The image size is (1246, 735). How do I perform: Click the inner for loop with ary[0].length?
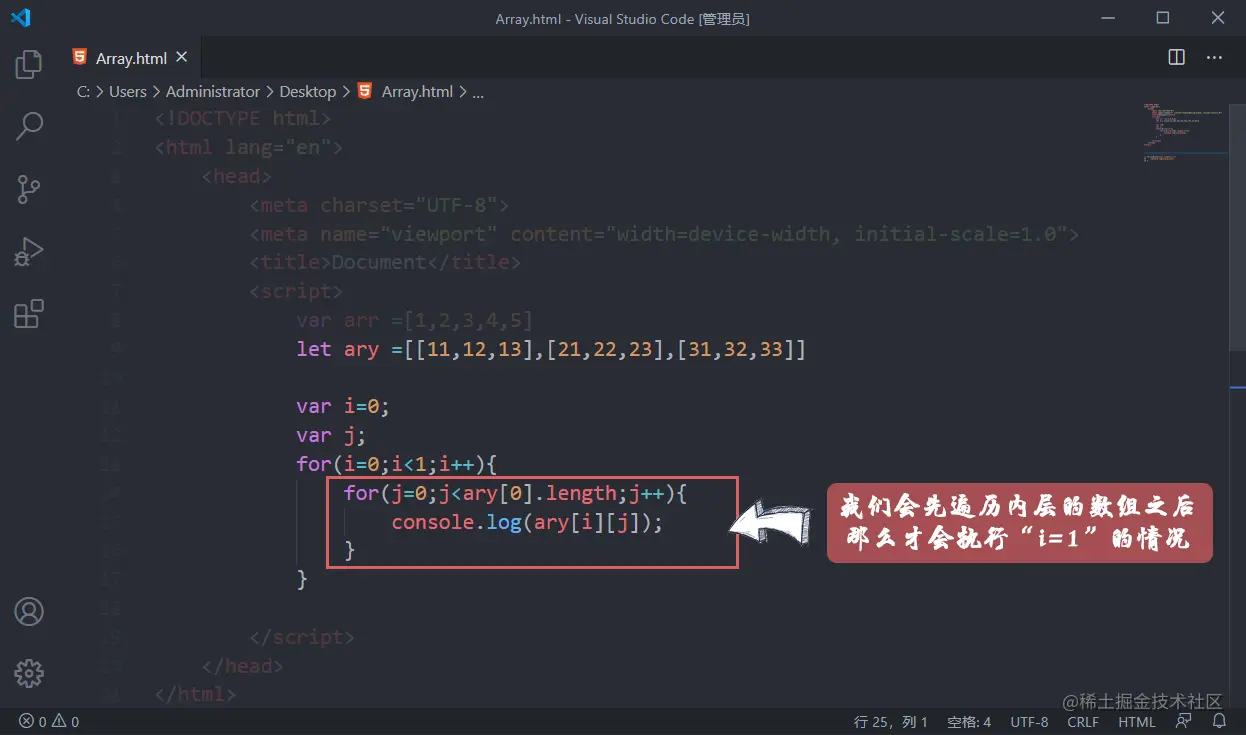click(x=515, y=492)
